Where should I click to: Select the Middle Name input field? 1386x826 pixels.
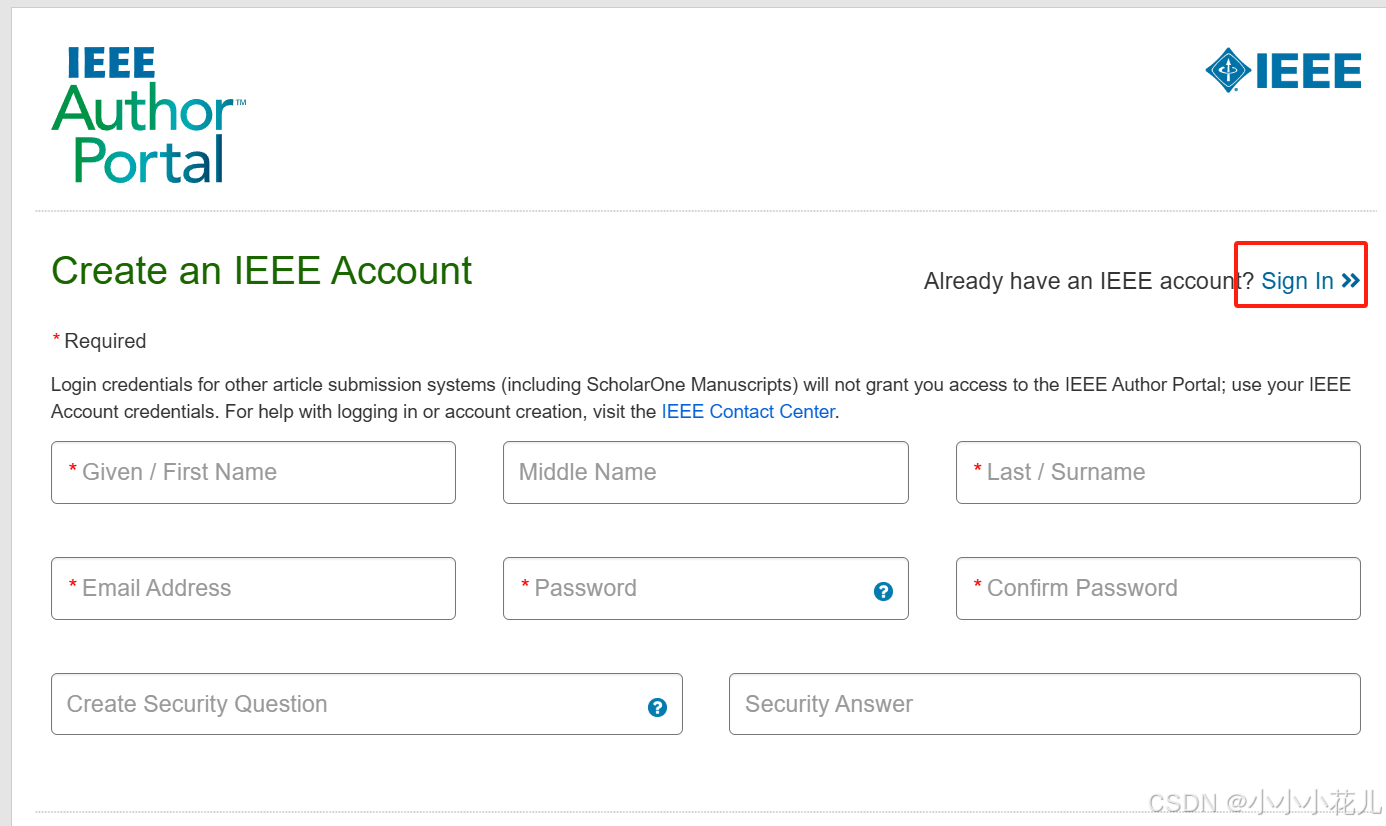point(705,472)
